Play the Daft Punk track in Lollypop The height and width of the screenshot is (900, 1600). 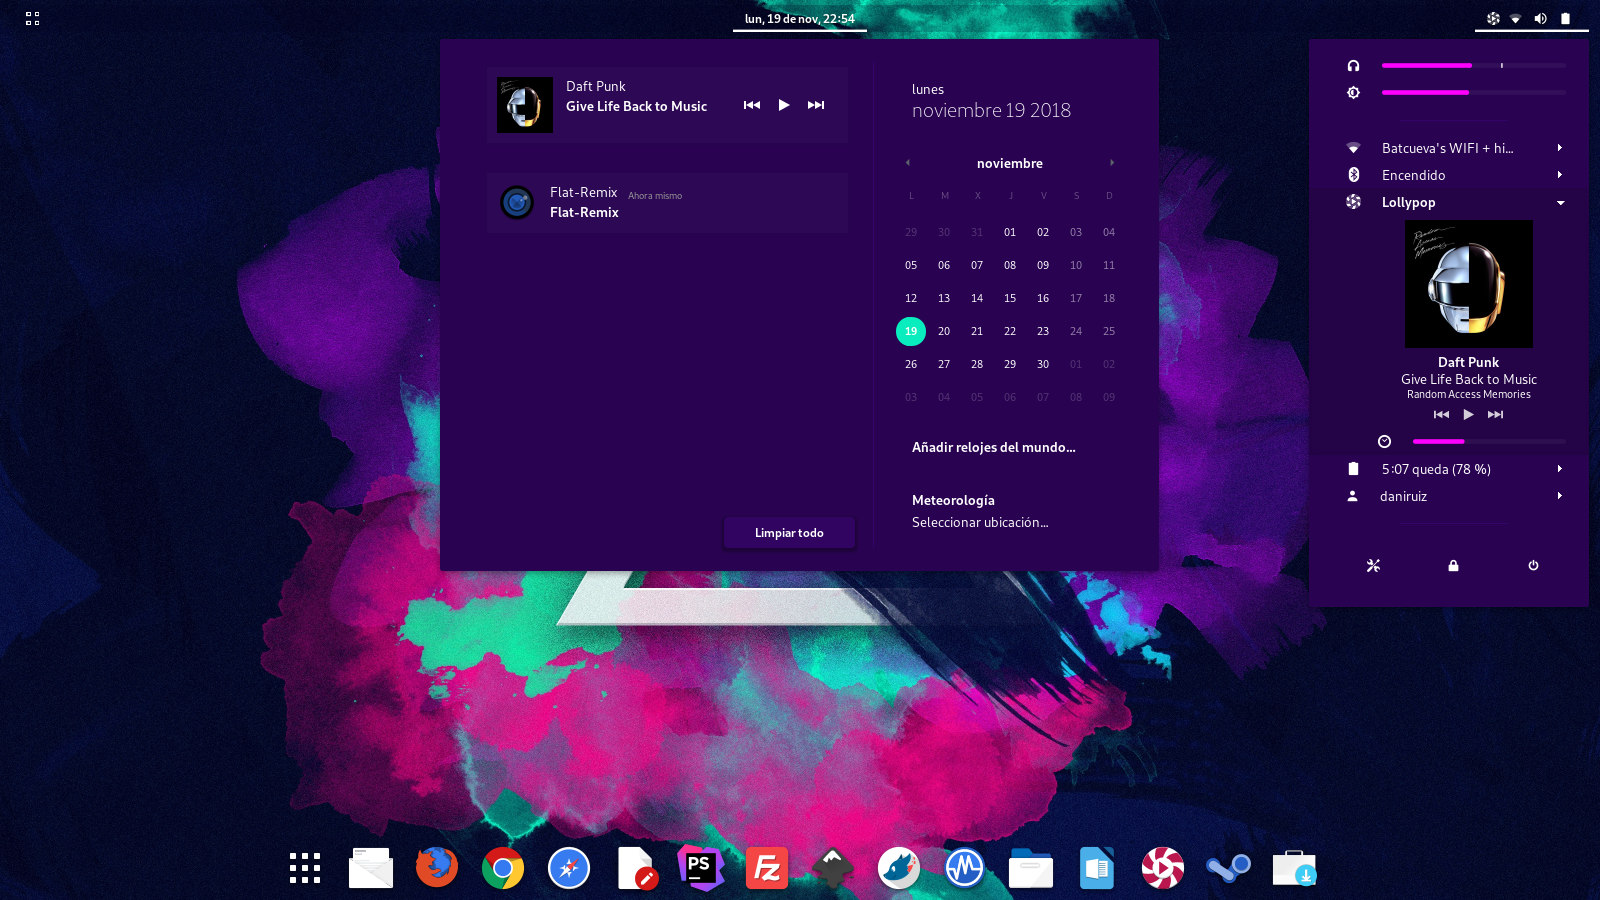(x=1468, y=414)
